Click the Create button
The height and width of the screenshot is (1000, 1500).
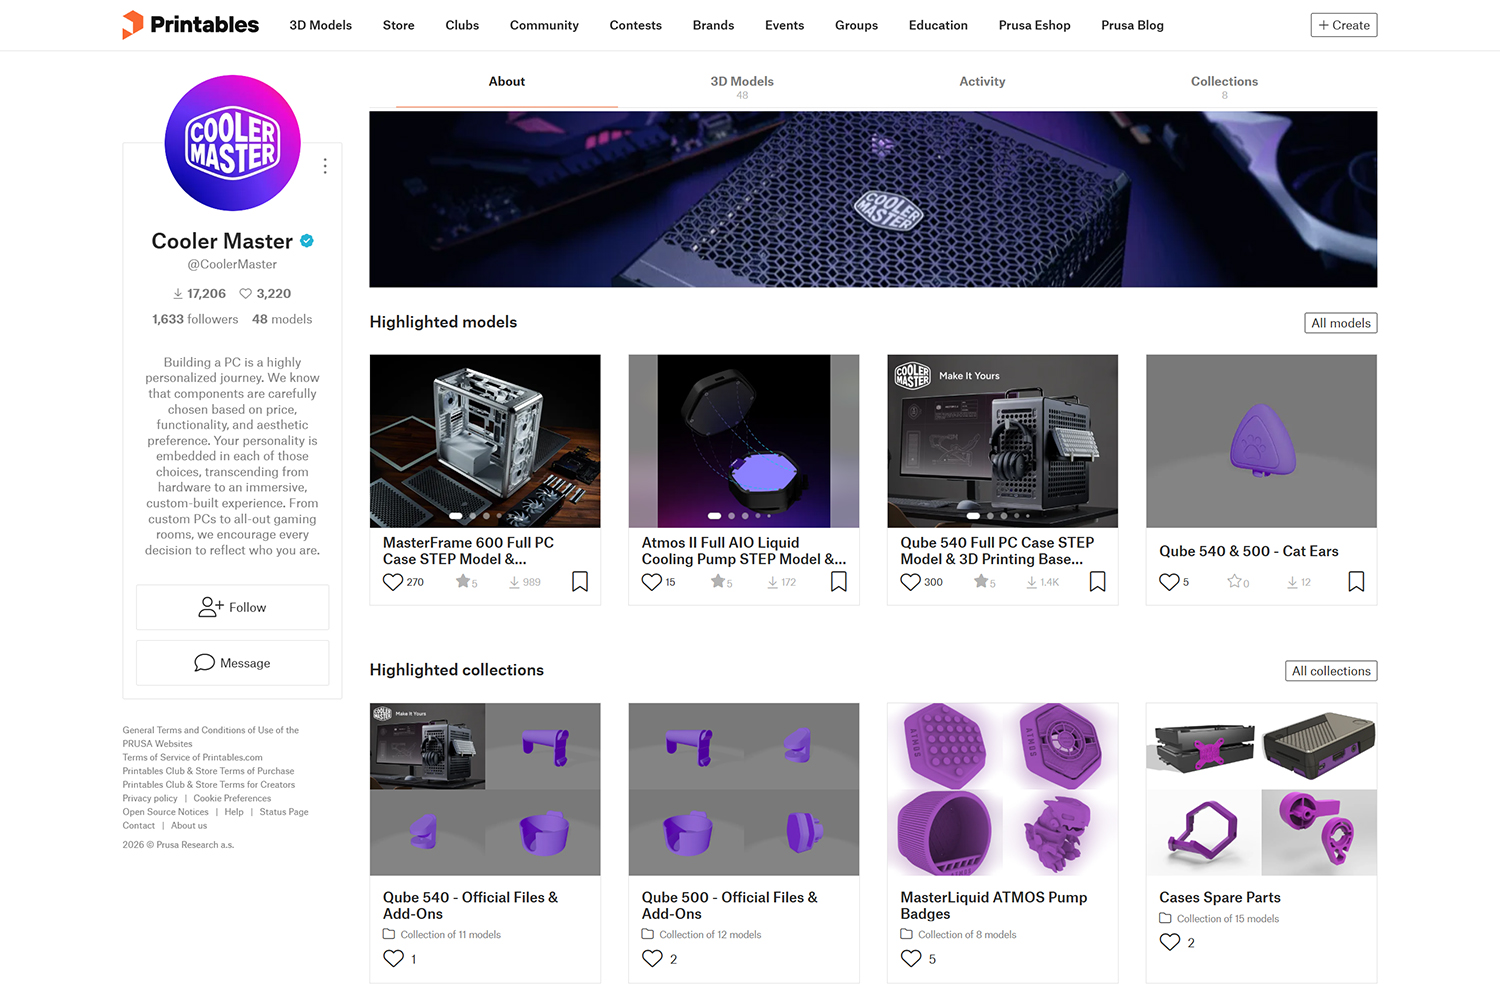click(1343, 24)
